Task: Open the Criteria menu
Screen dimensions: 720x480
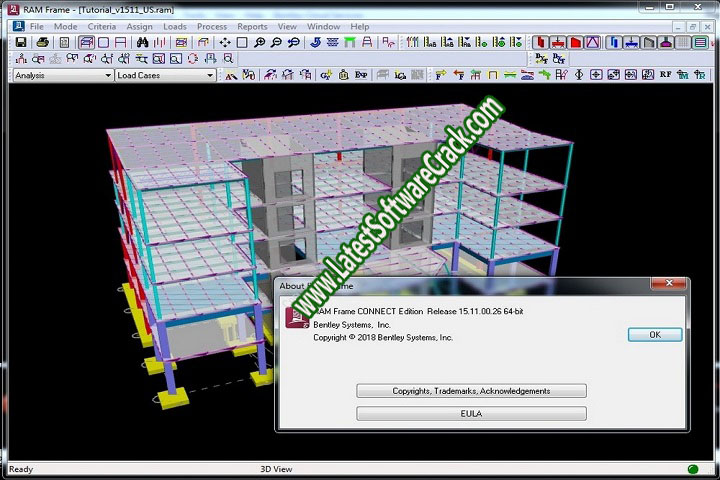Action: (x=102, y=27)
